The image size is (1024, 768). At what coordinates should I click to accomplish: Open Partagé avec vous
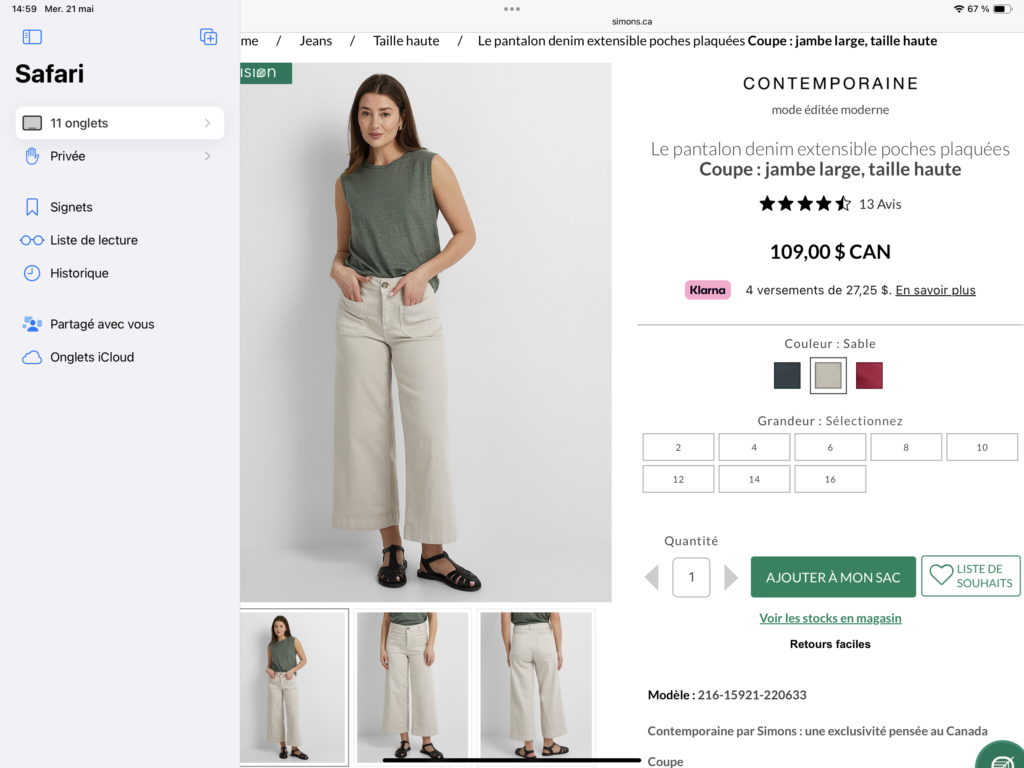point(102,324)
